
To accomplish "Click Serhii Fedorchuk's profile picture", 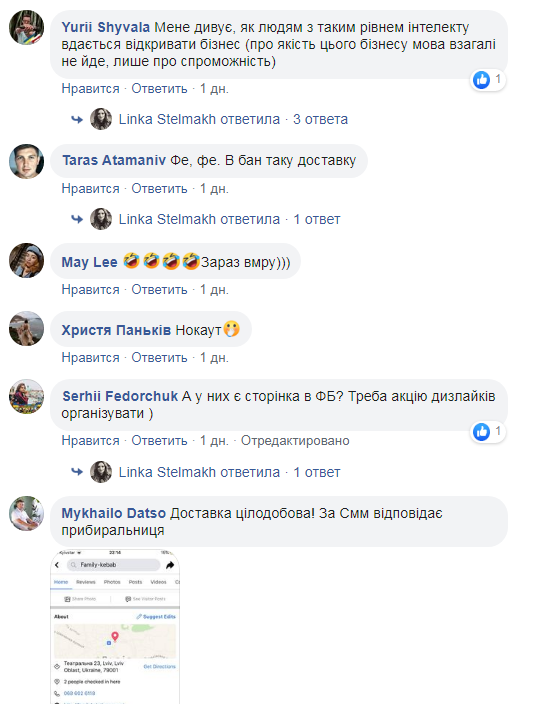I will pyautogui.click(x=26, y=396).
